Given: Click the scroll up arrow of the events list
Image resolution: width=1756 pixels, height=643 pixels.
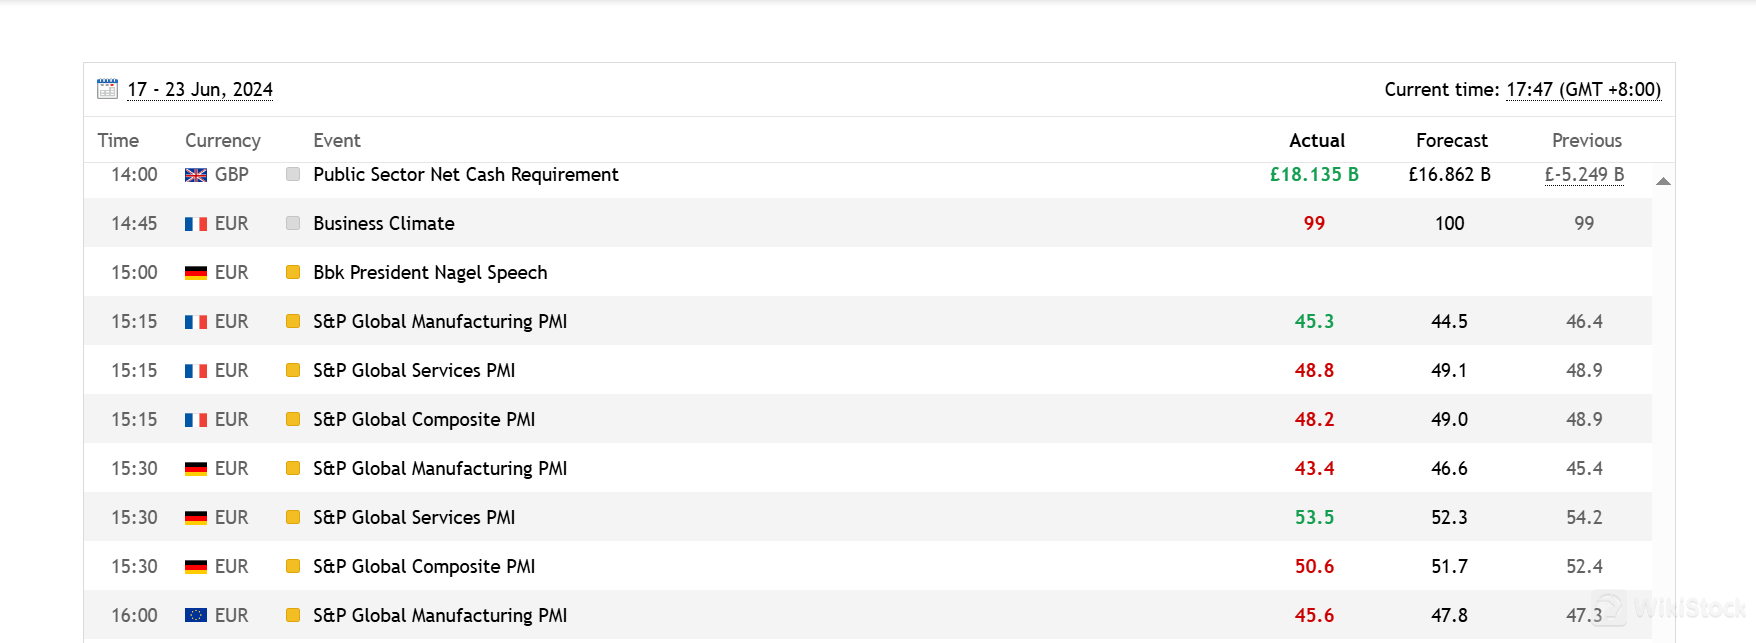Looking at the screenshot, I should 1663,181.
